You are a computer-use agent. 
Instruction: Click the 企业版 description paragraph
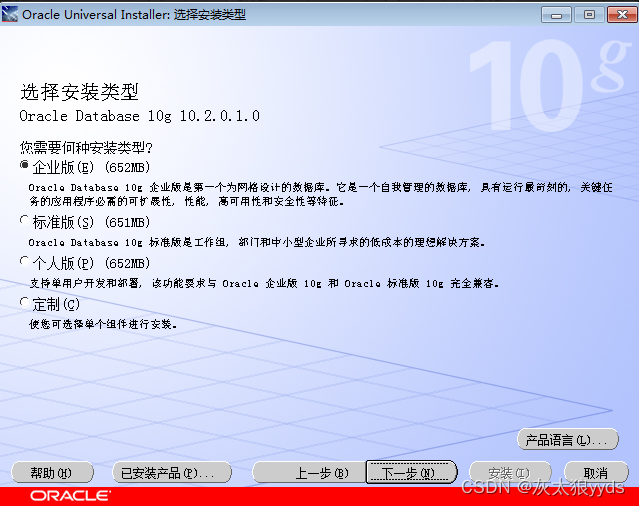pos(320,194)
